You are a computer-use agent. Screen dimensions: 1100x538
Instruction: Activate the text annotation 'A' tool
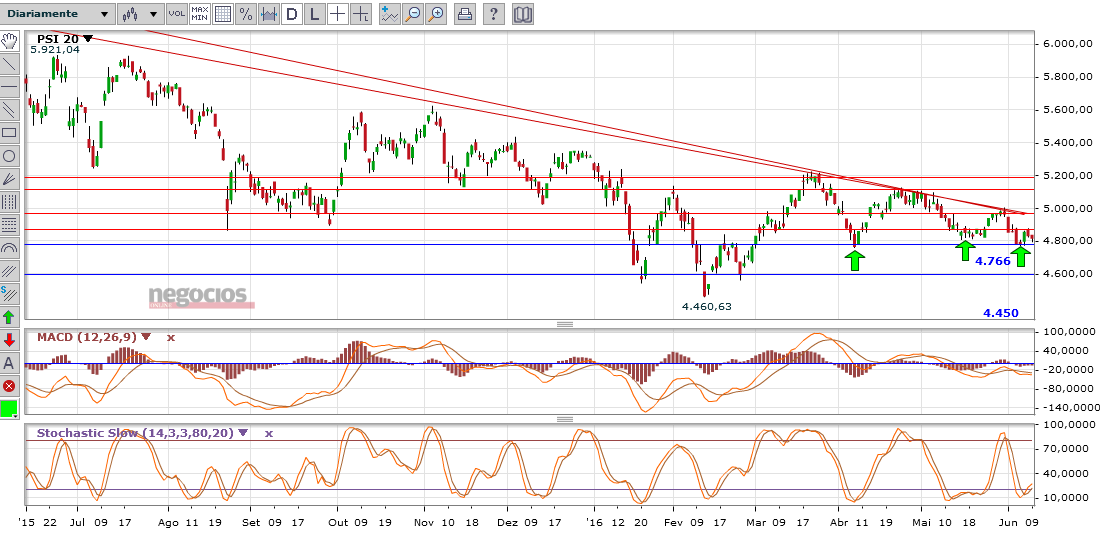click(10, 363)
